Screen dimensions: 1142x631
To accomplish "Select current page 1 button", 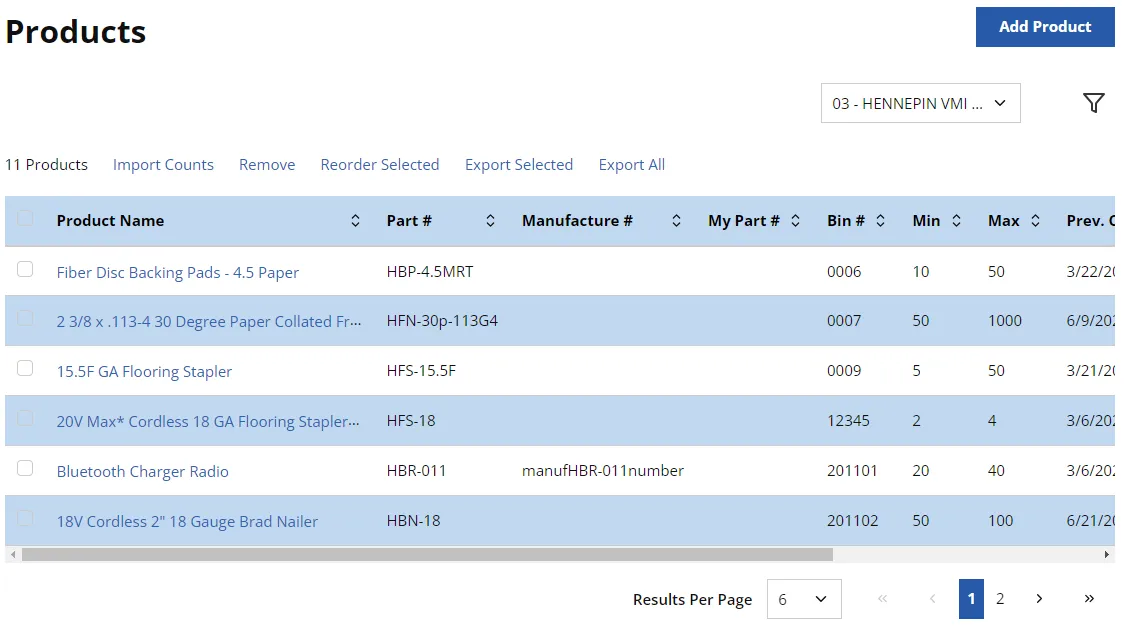I will coord(971,599).
